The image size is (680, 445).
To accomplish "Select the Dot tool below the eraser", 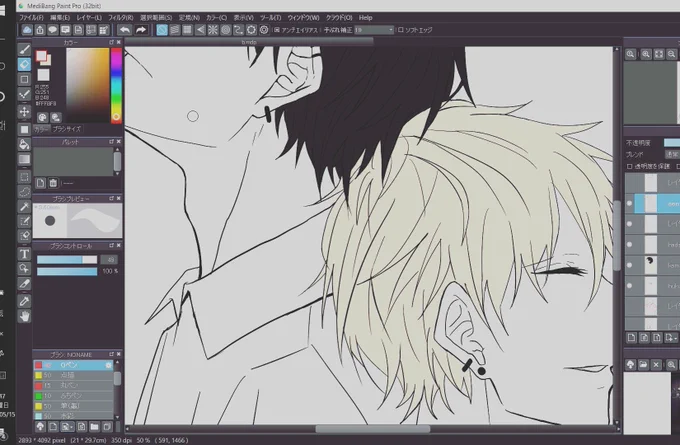I will point(24,80).
